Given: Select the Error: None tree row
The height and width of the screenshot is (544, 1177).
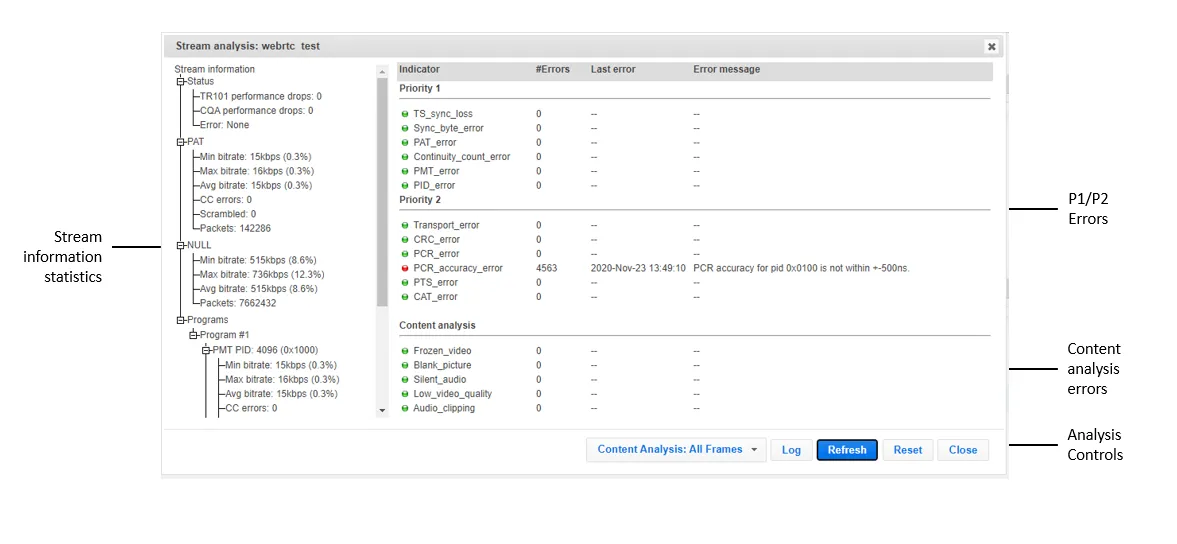Looking at the screenshot, I should point(224,125).
